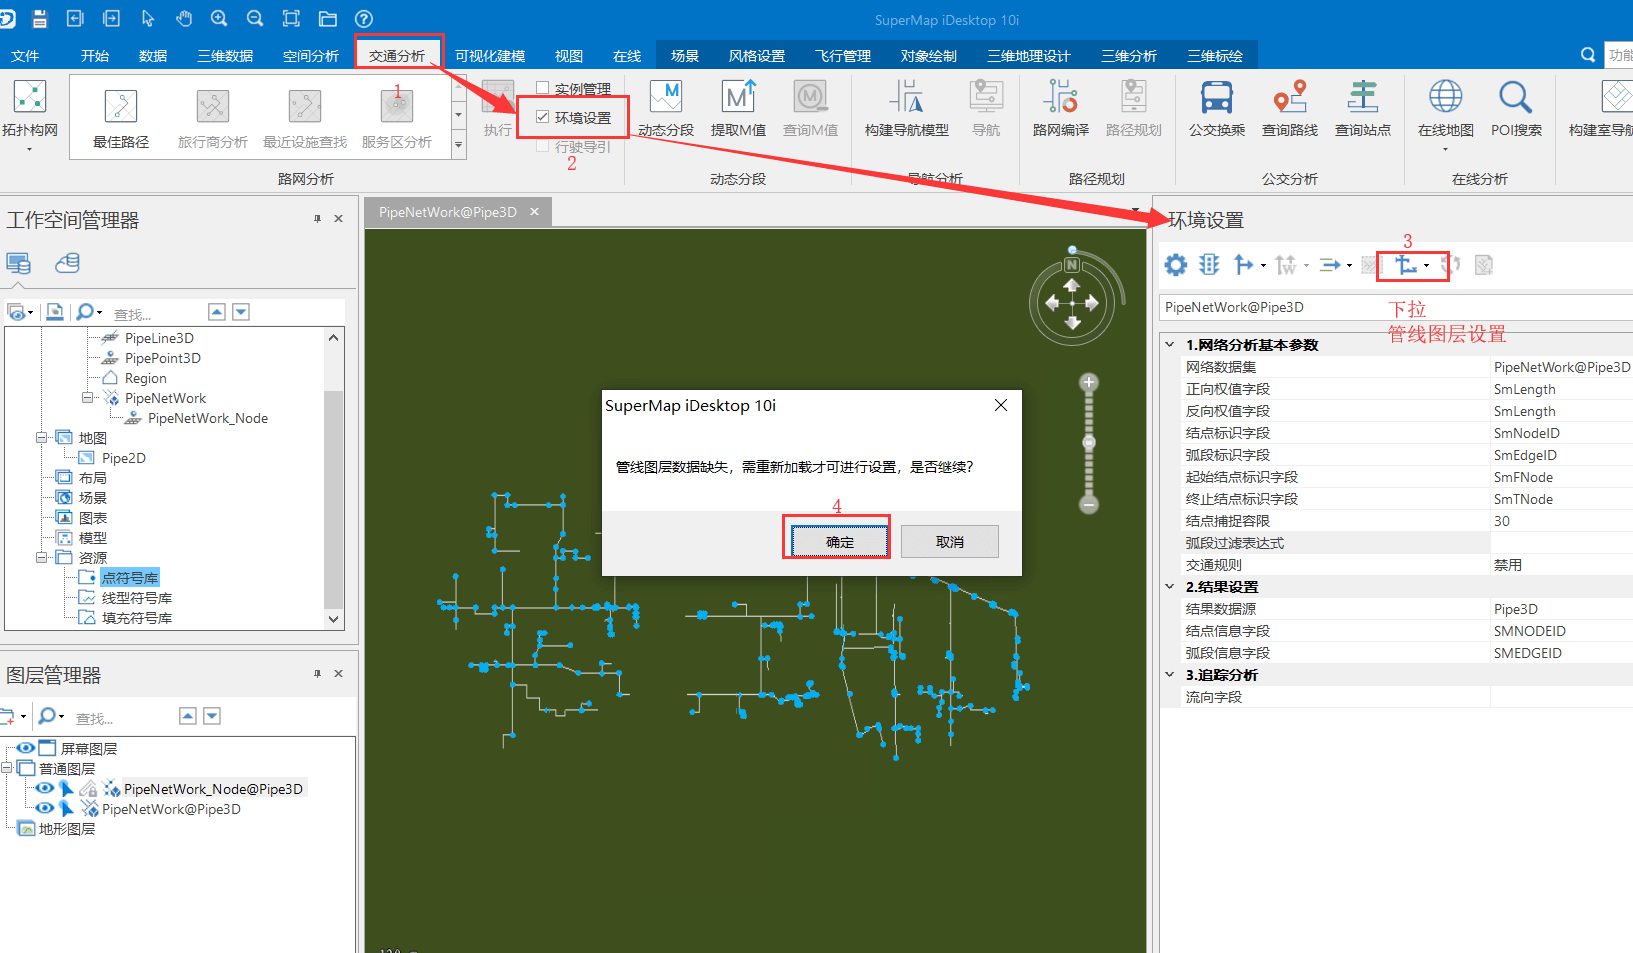1633x953 pixels.
Task: Check the 实例管理 checkbox
Action: coord(543,88)
